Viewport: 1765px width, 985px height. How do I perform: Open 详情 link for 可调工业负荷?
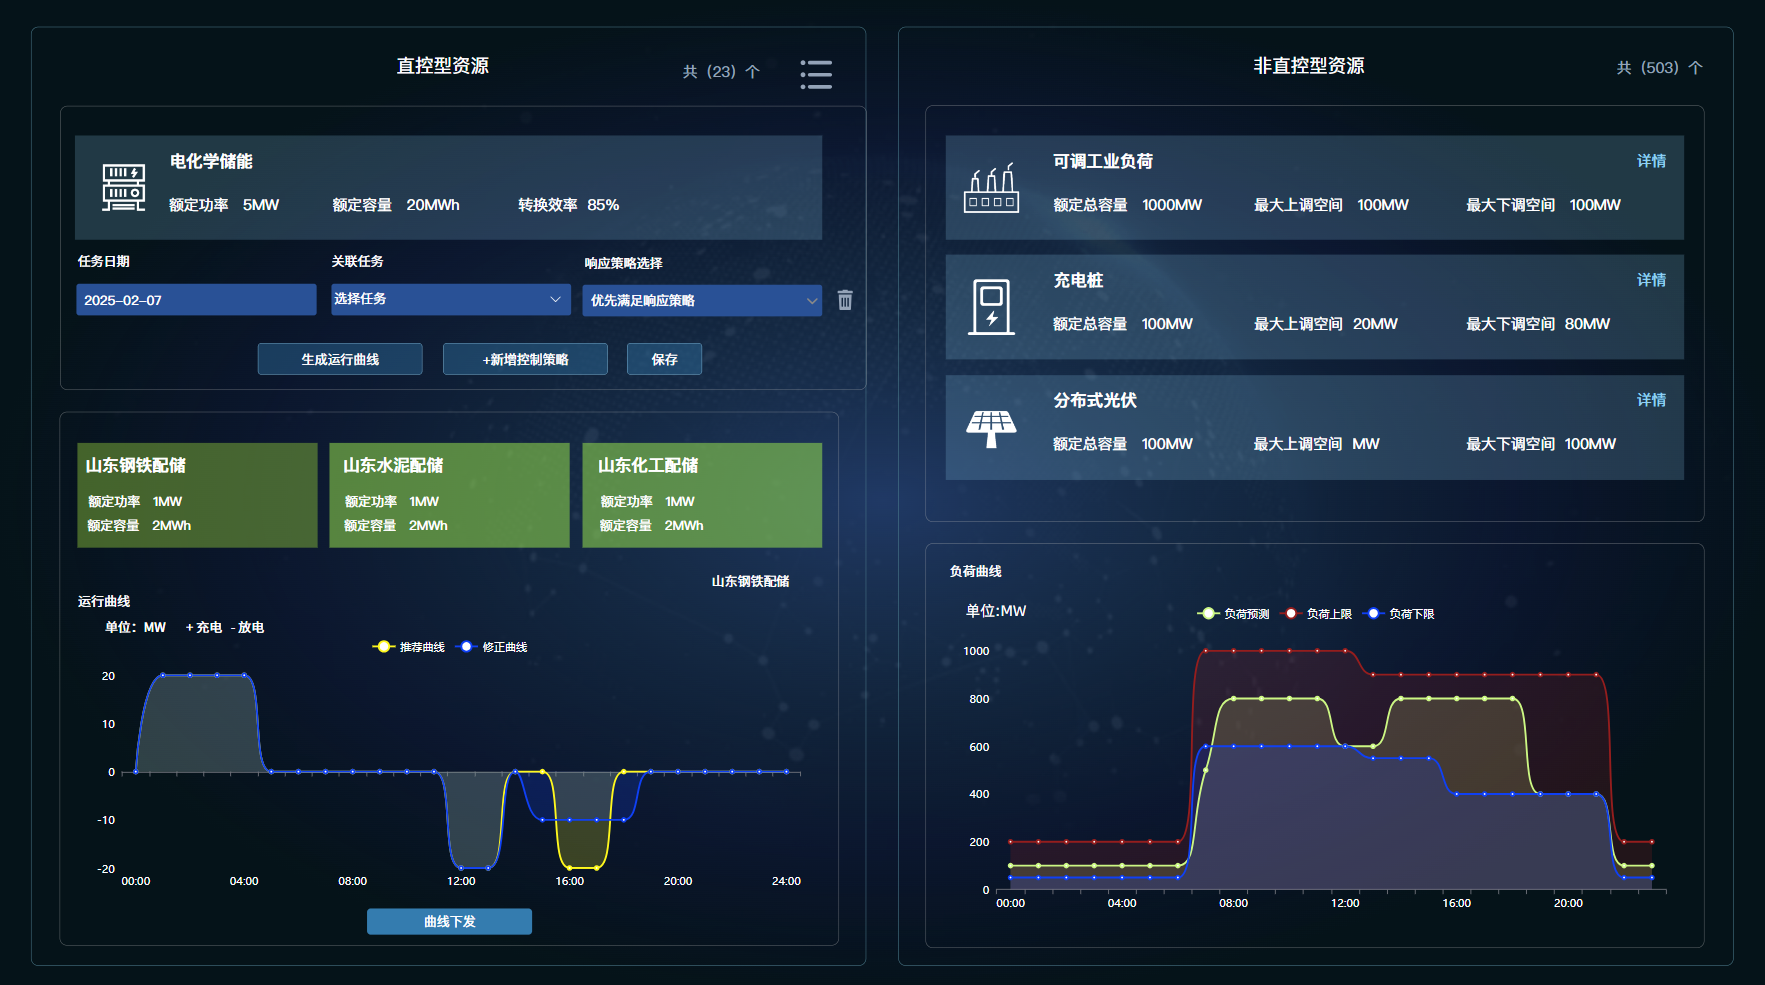coord(1651,161)
